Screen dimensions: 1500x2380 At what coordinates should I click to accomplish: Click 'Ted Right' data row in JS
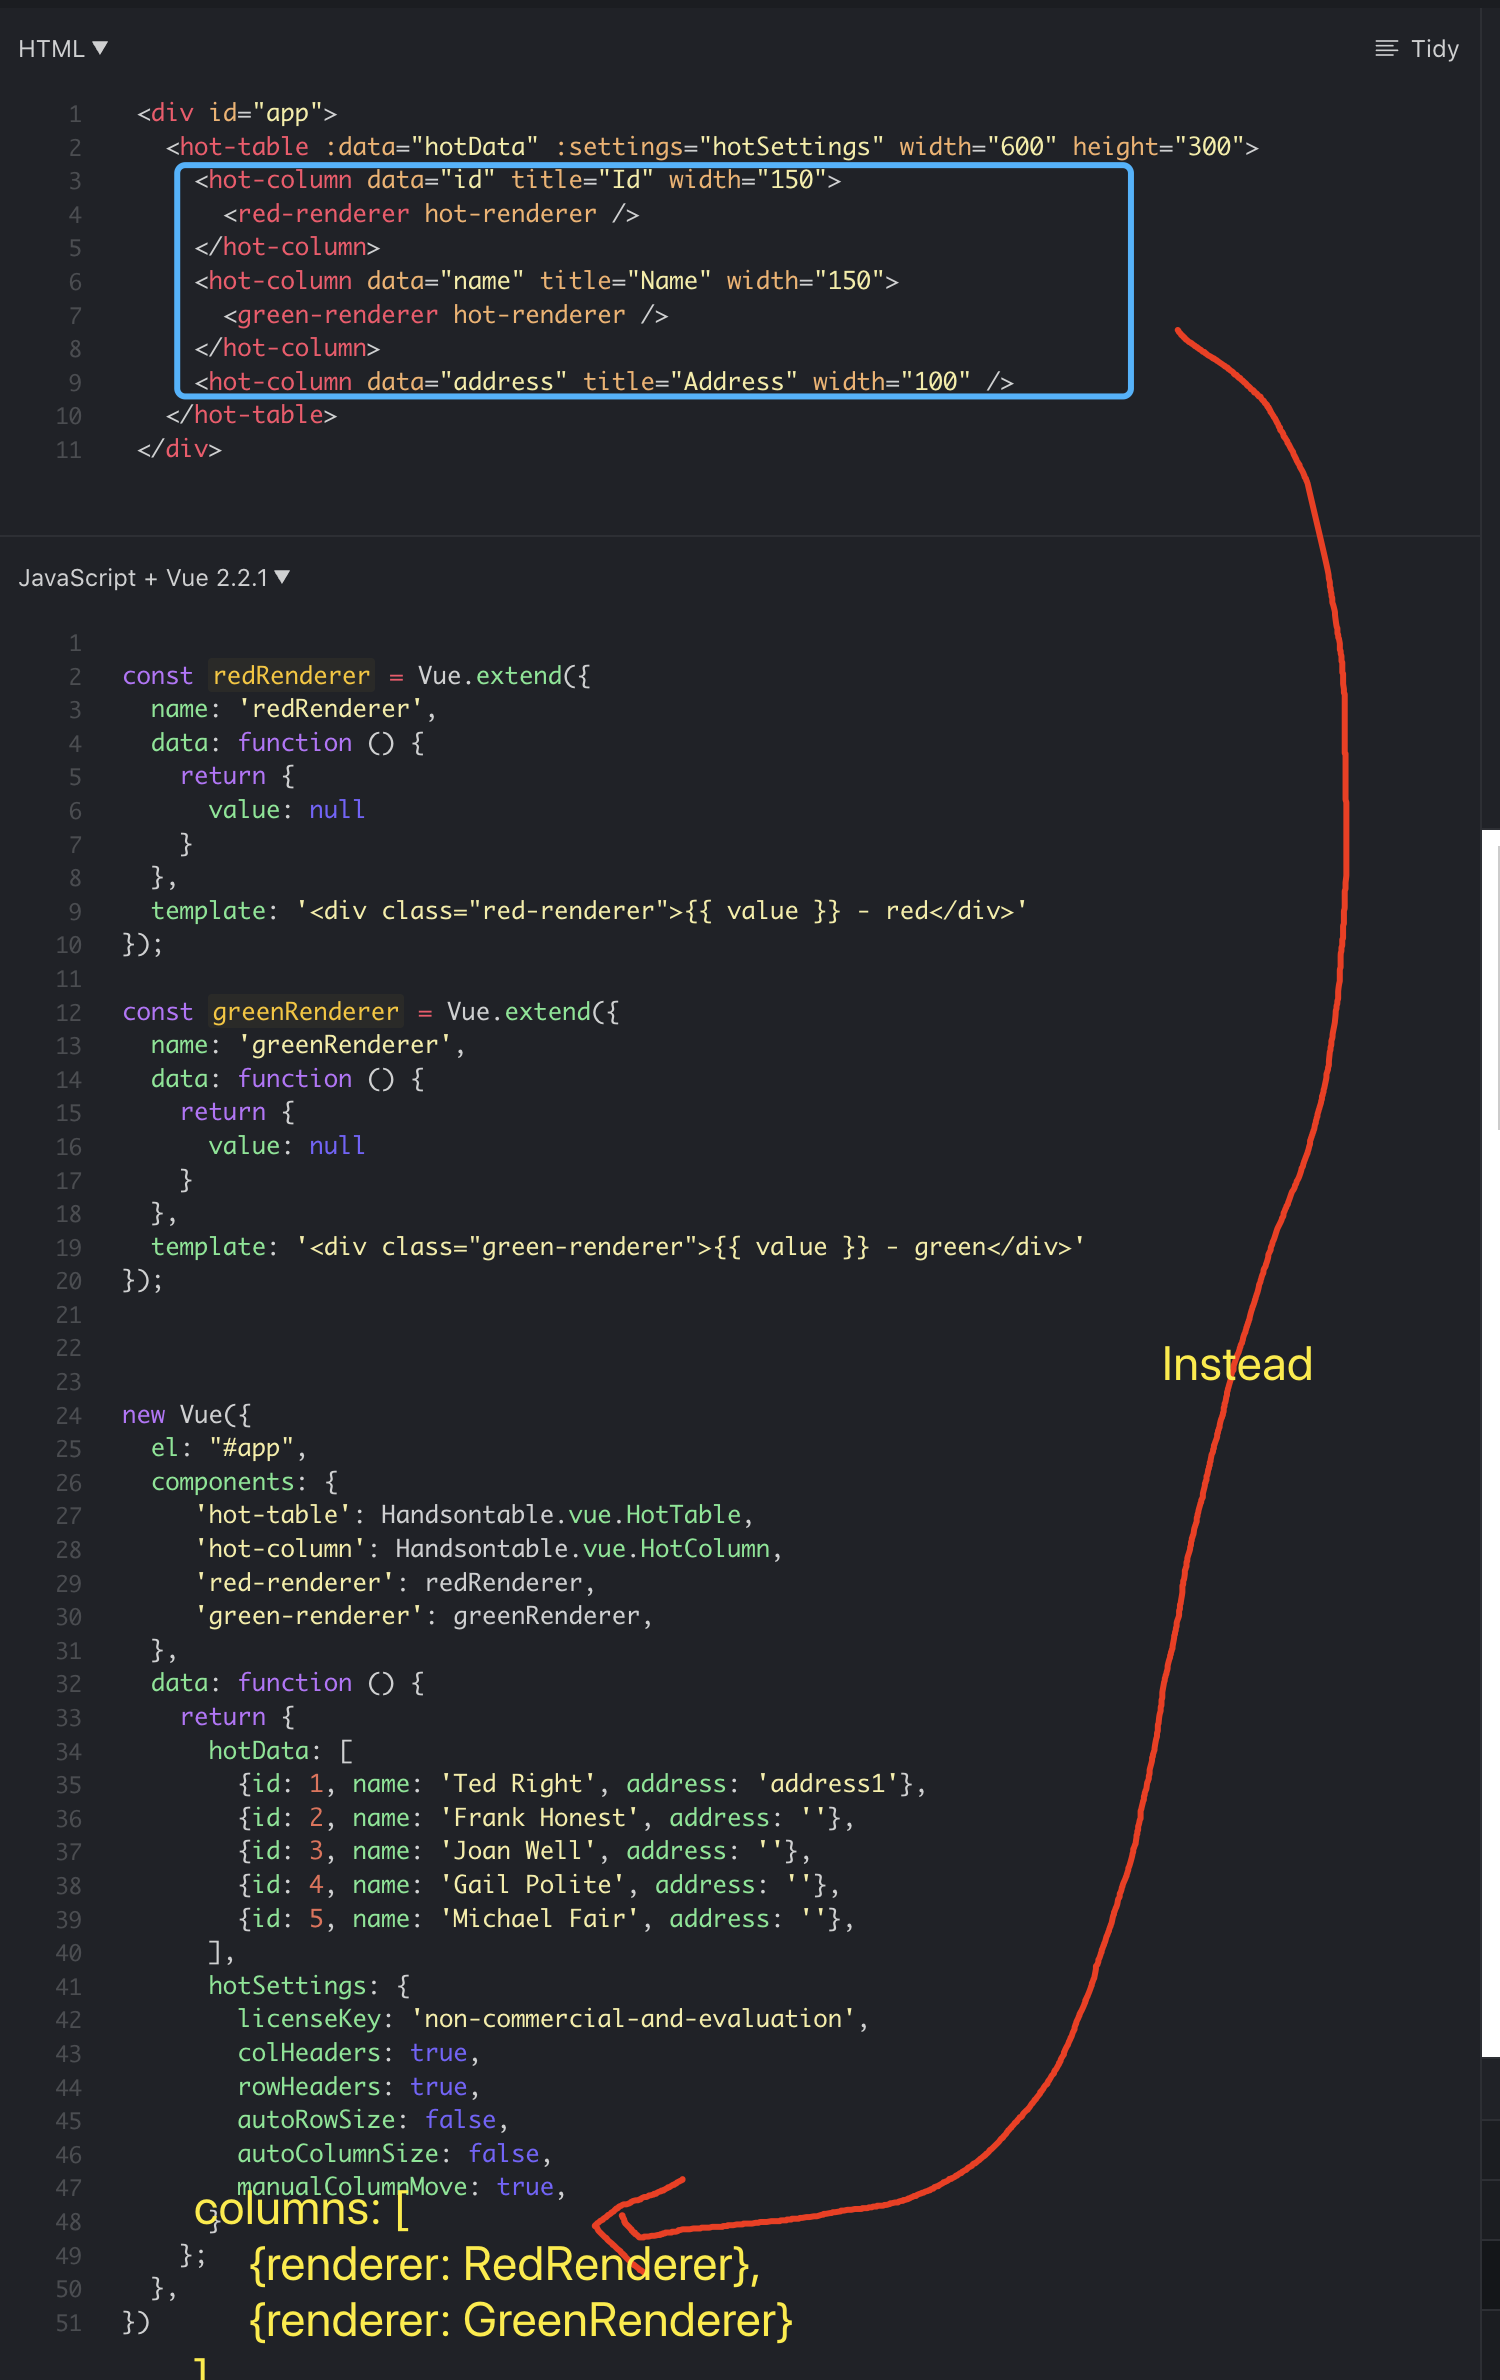coord(582,1784)
